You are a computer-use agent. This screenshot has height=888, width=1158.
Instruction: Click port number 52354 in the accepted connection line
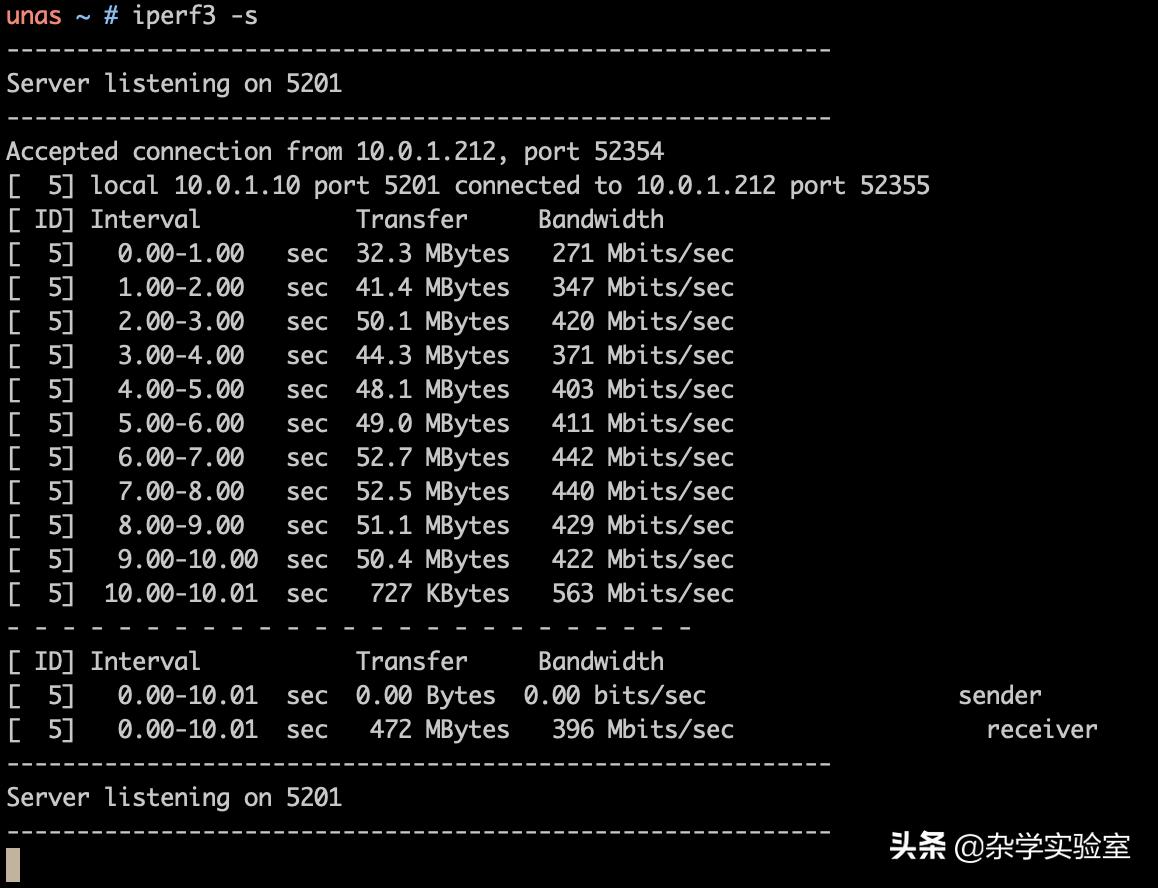tap(628, 151)
